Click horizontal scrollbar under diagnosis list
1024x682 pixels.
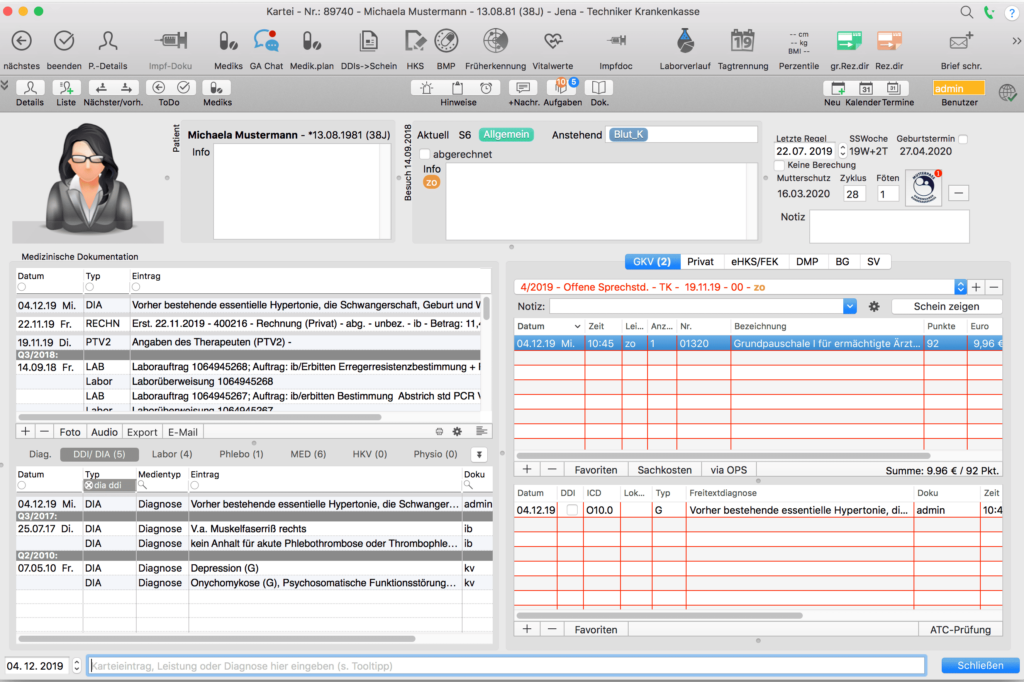click(216, 639)
